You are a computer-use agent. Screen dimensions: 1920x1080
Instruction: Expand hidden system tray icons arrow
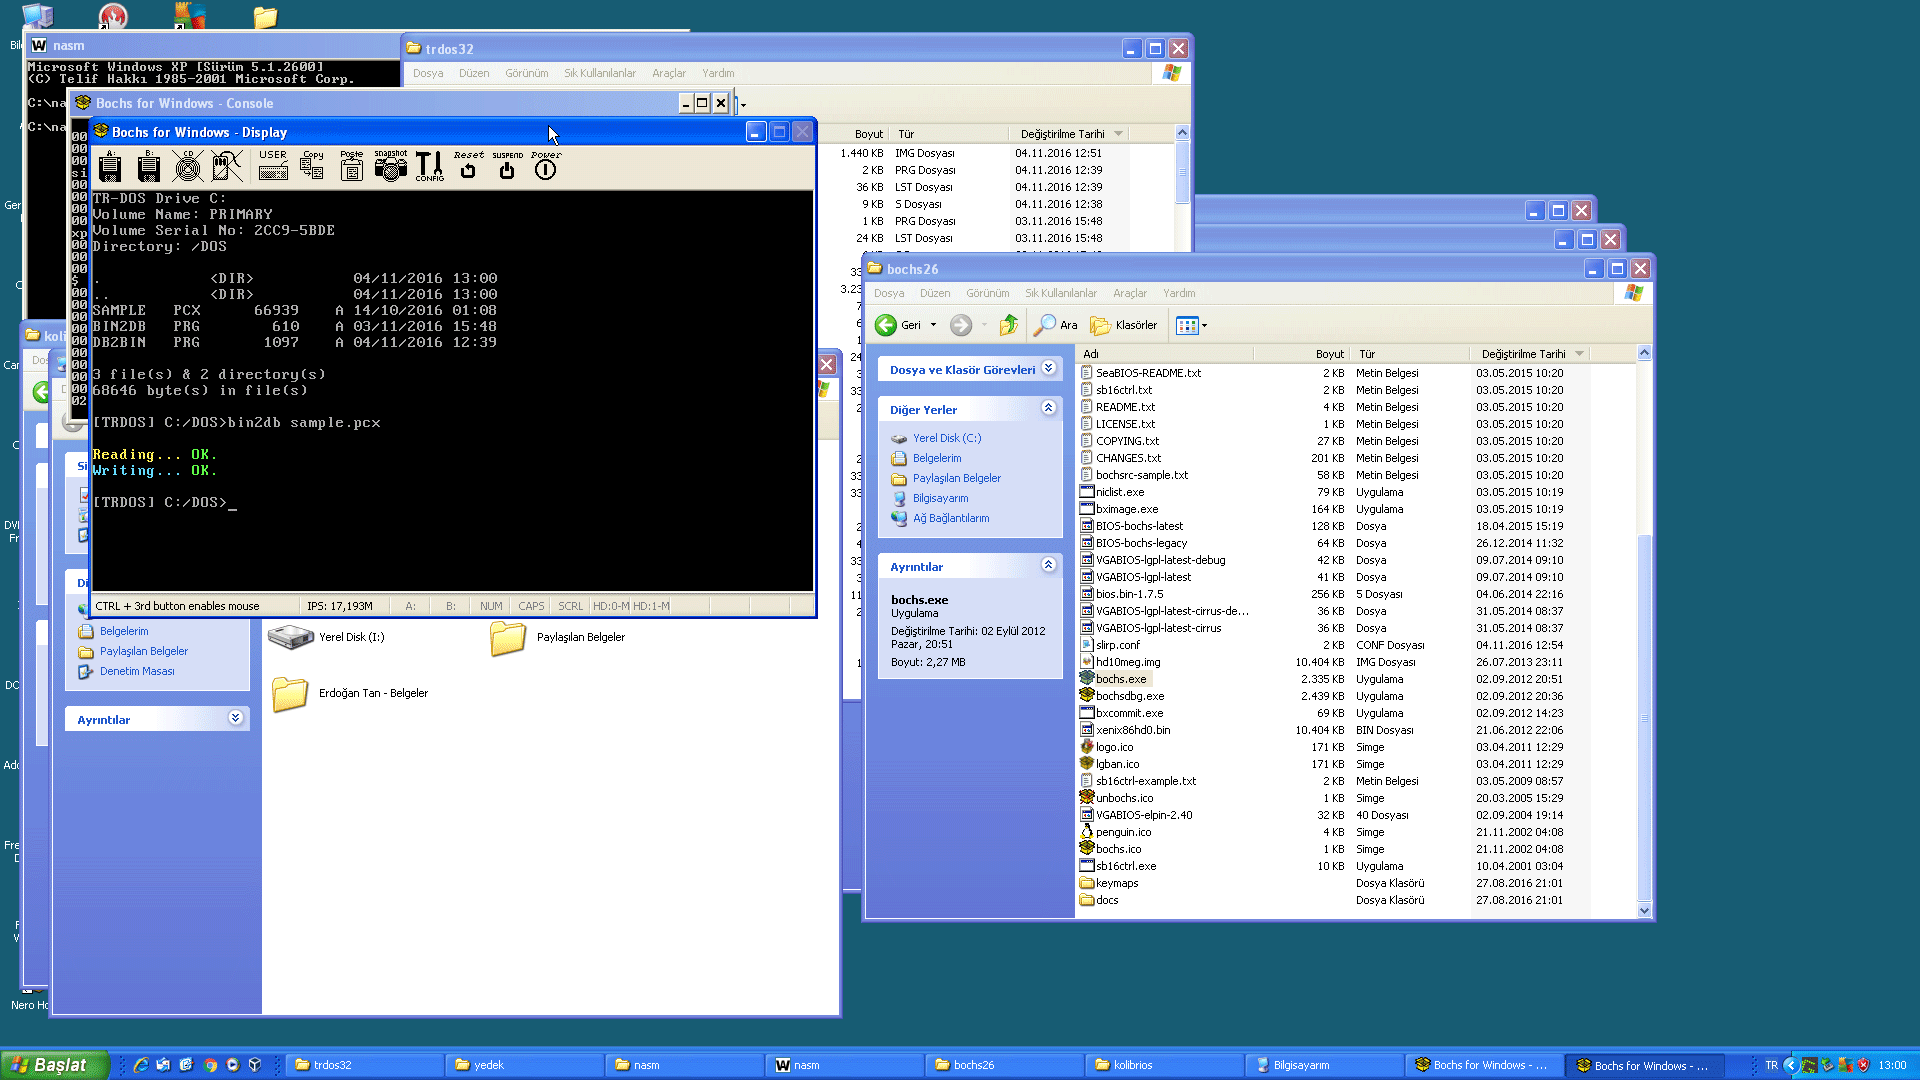coord(1790,1065)
